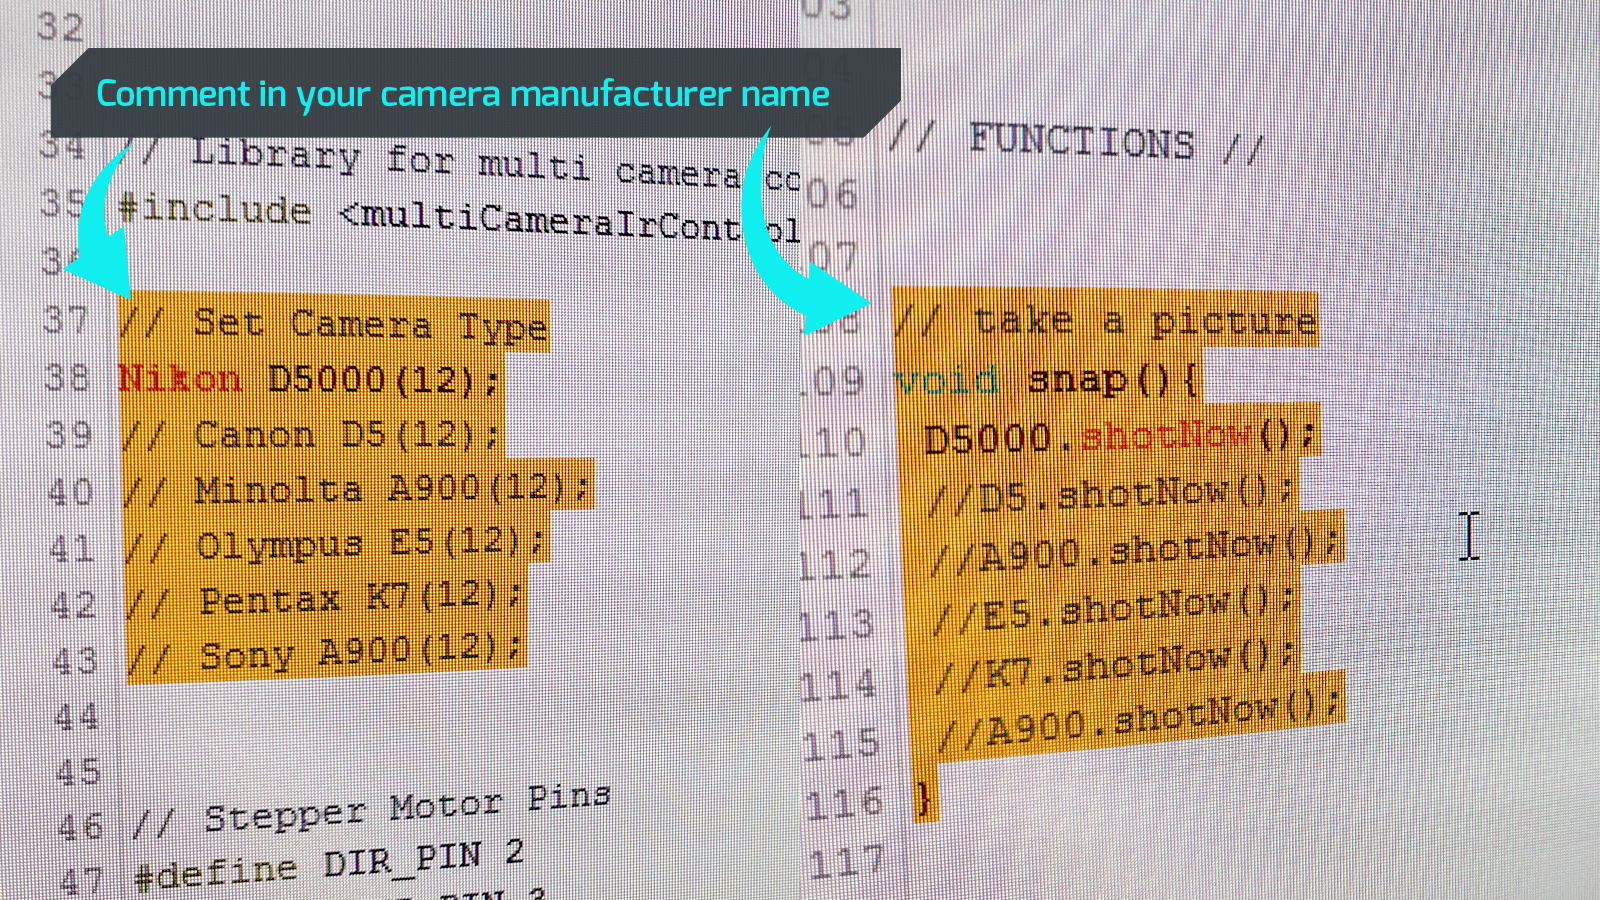Click the "// FUNCTIONS //" heading comment
The image size is (1600, 900).
(1078, 143)
